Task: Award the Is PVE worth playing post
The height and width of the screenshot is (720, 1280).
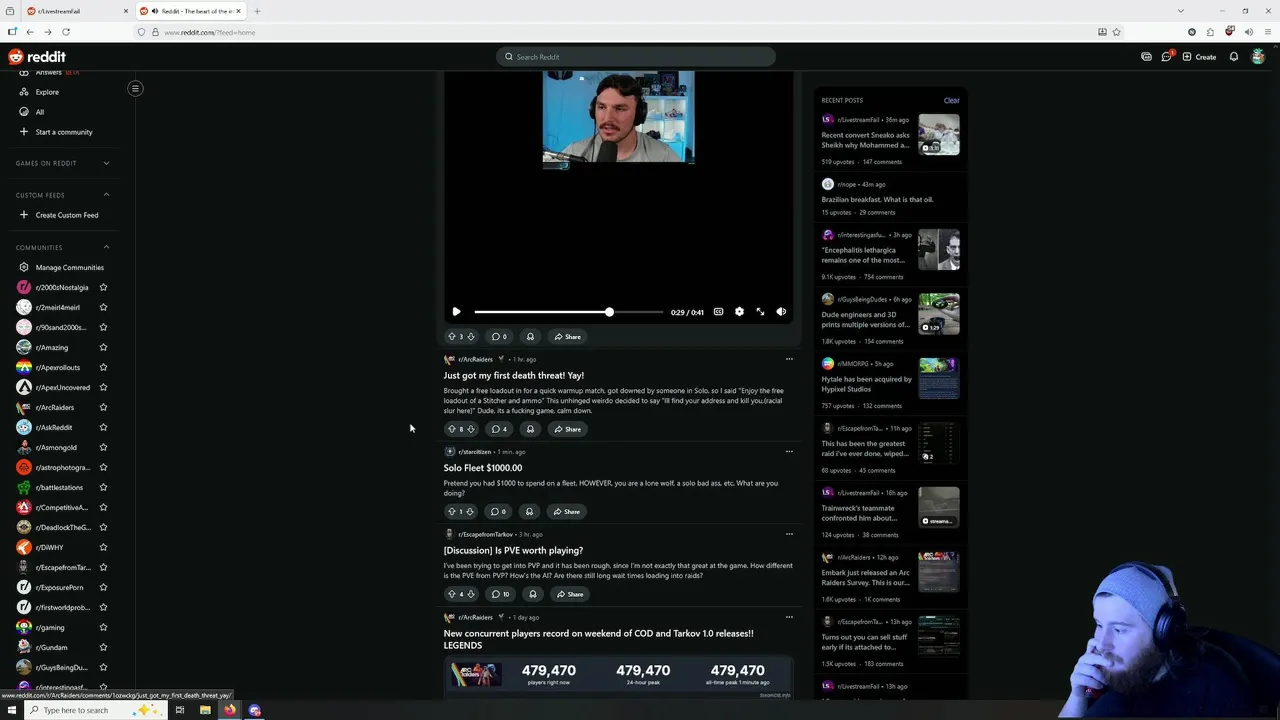Action: [532, 594]
